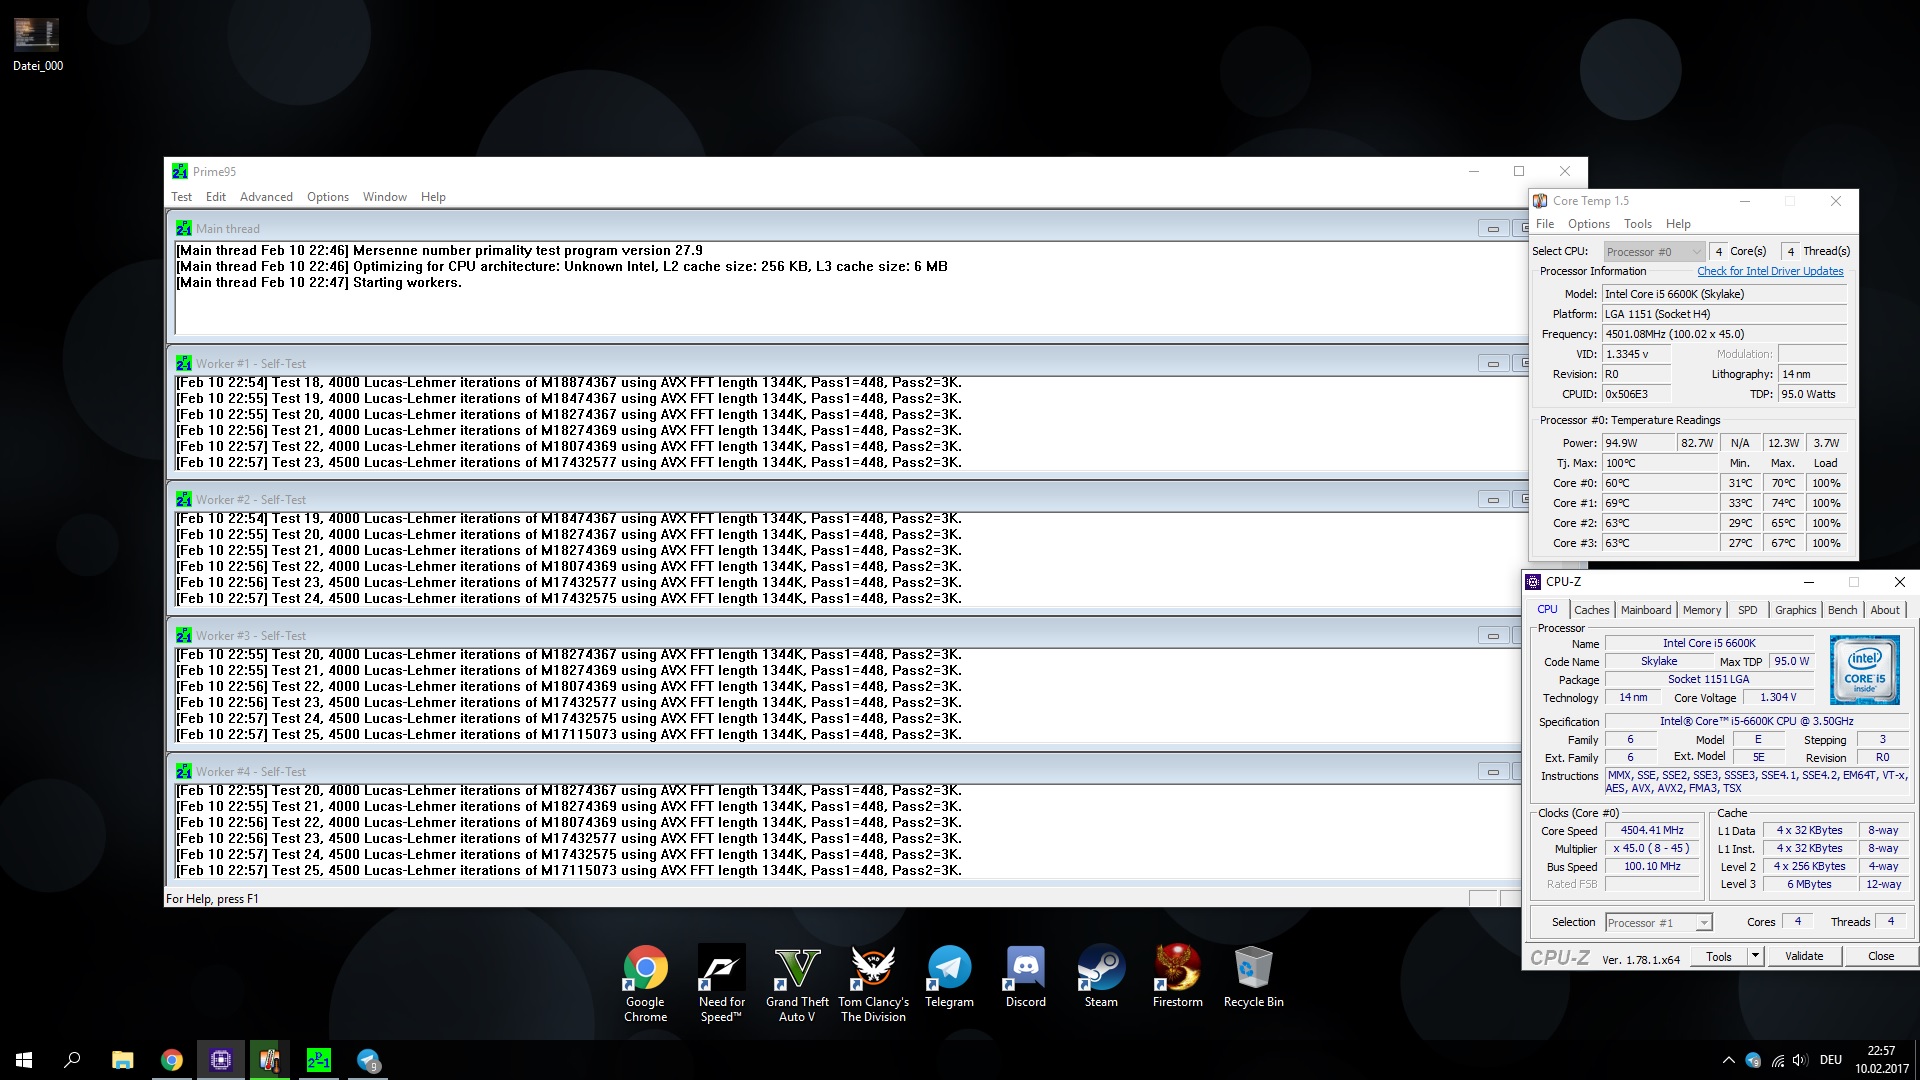Expand CPU-Z Tools dropdown arrow
Viewport: 1920px width, 1080px height.
click(1755, 956)
